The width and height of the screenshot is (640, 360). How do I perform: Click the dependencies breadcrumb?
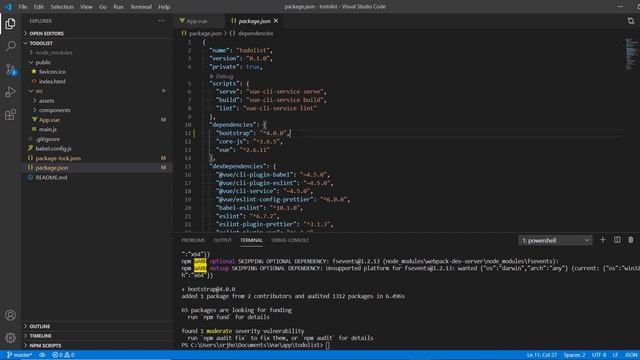[x=251, y=33]
